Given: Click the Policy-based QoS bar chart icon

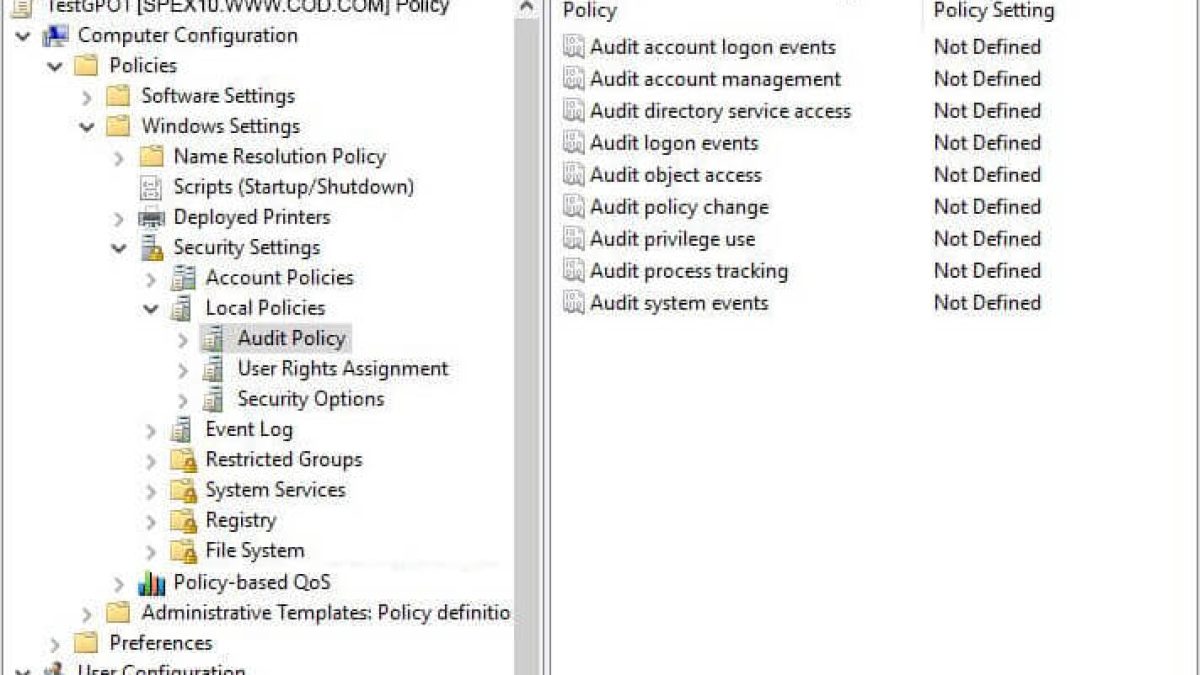Looking at the screenshot, I should point(151,583).
